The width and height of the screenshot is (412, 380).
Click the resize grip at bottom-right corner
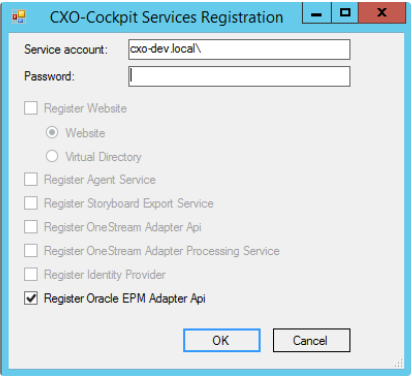(399, 363)
